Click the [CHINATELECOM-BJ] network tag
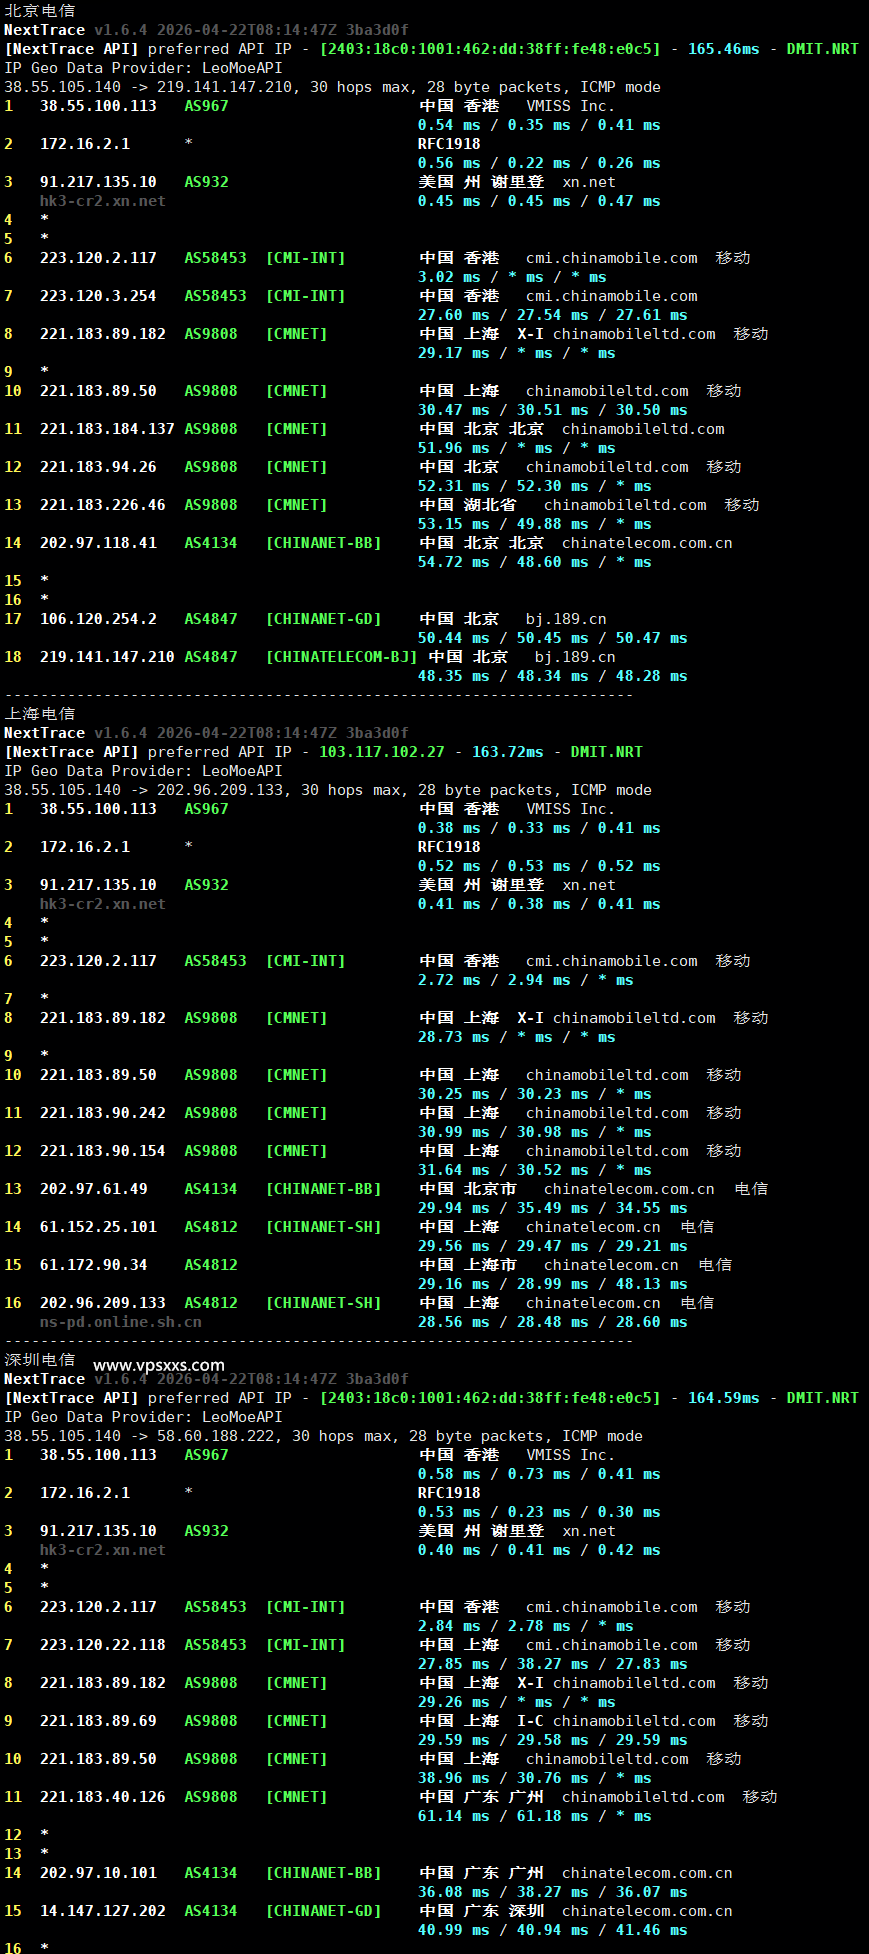 (341, 657)
